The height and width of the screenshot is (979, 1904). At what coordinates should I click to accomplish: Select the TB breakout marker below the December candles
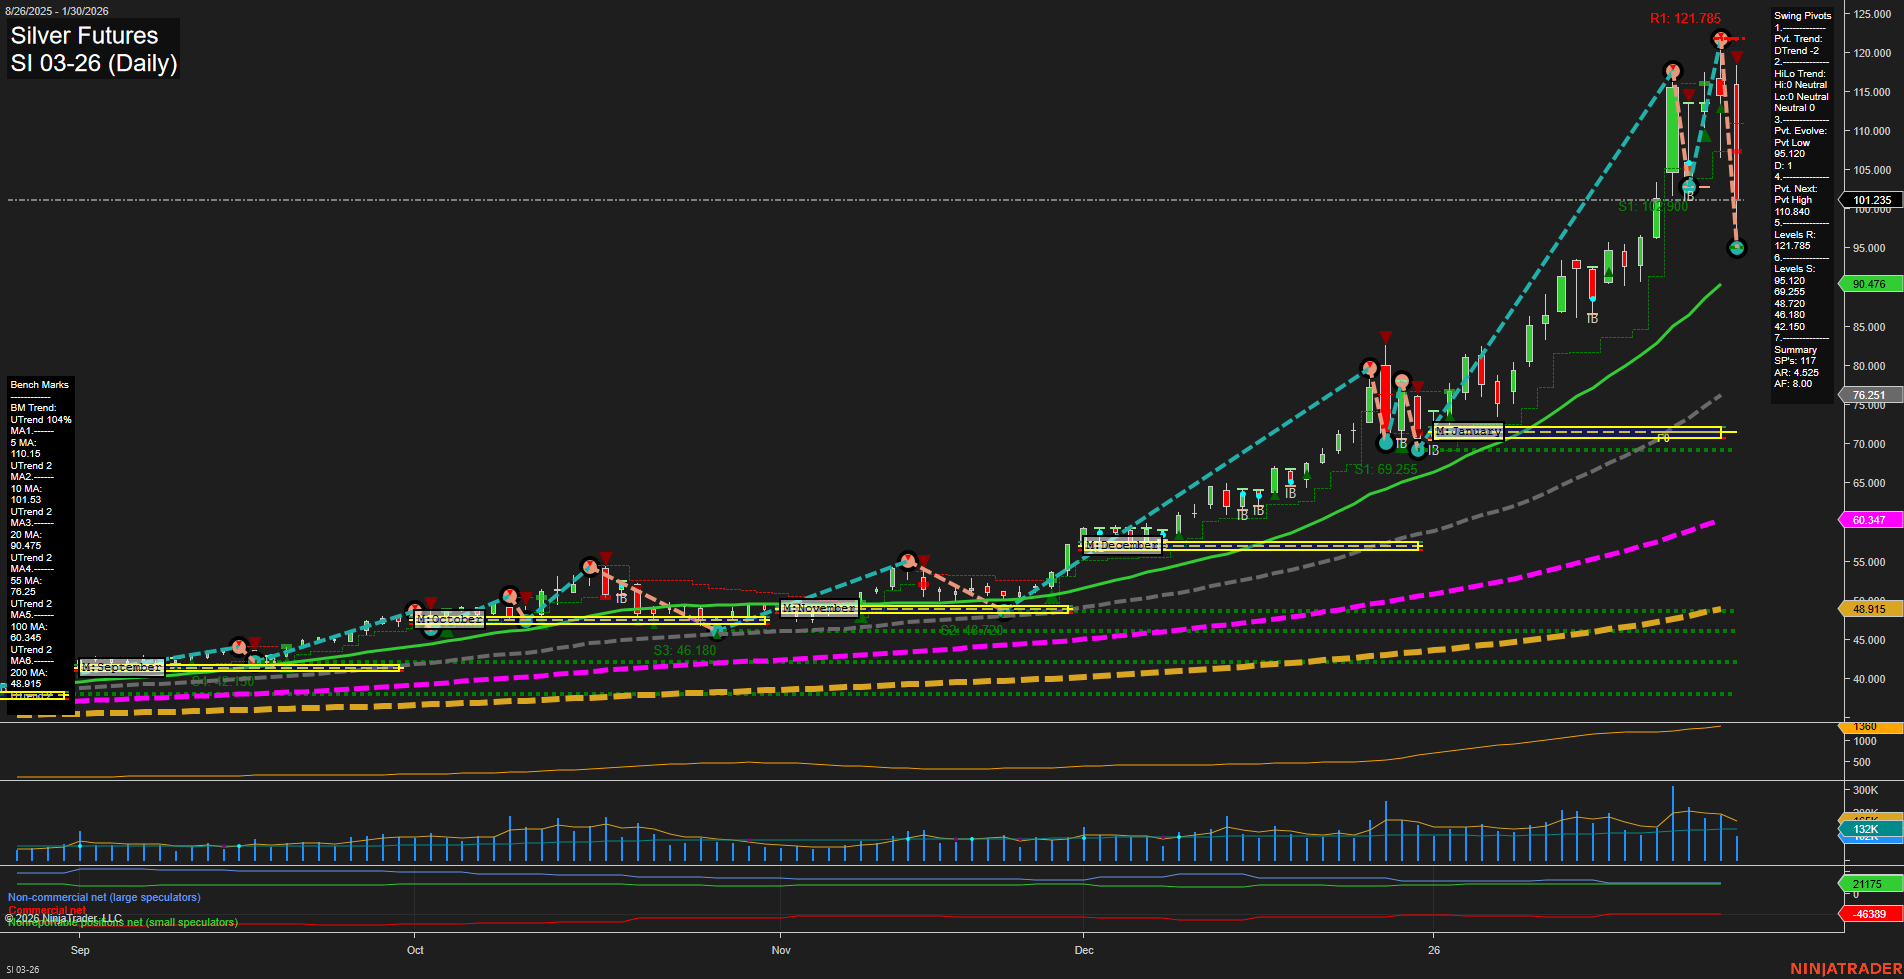coord(1242,513)
